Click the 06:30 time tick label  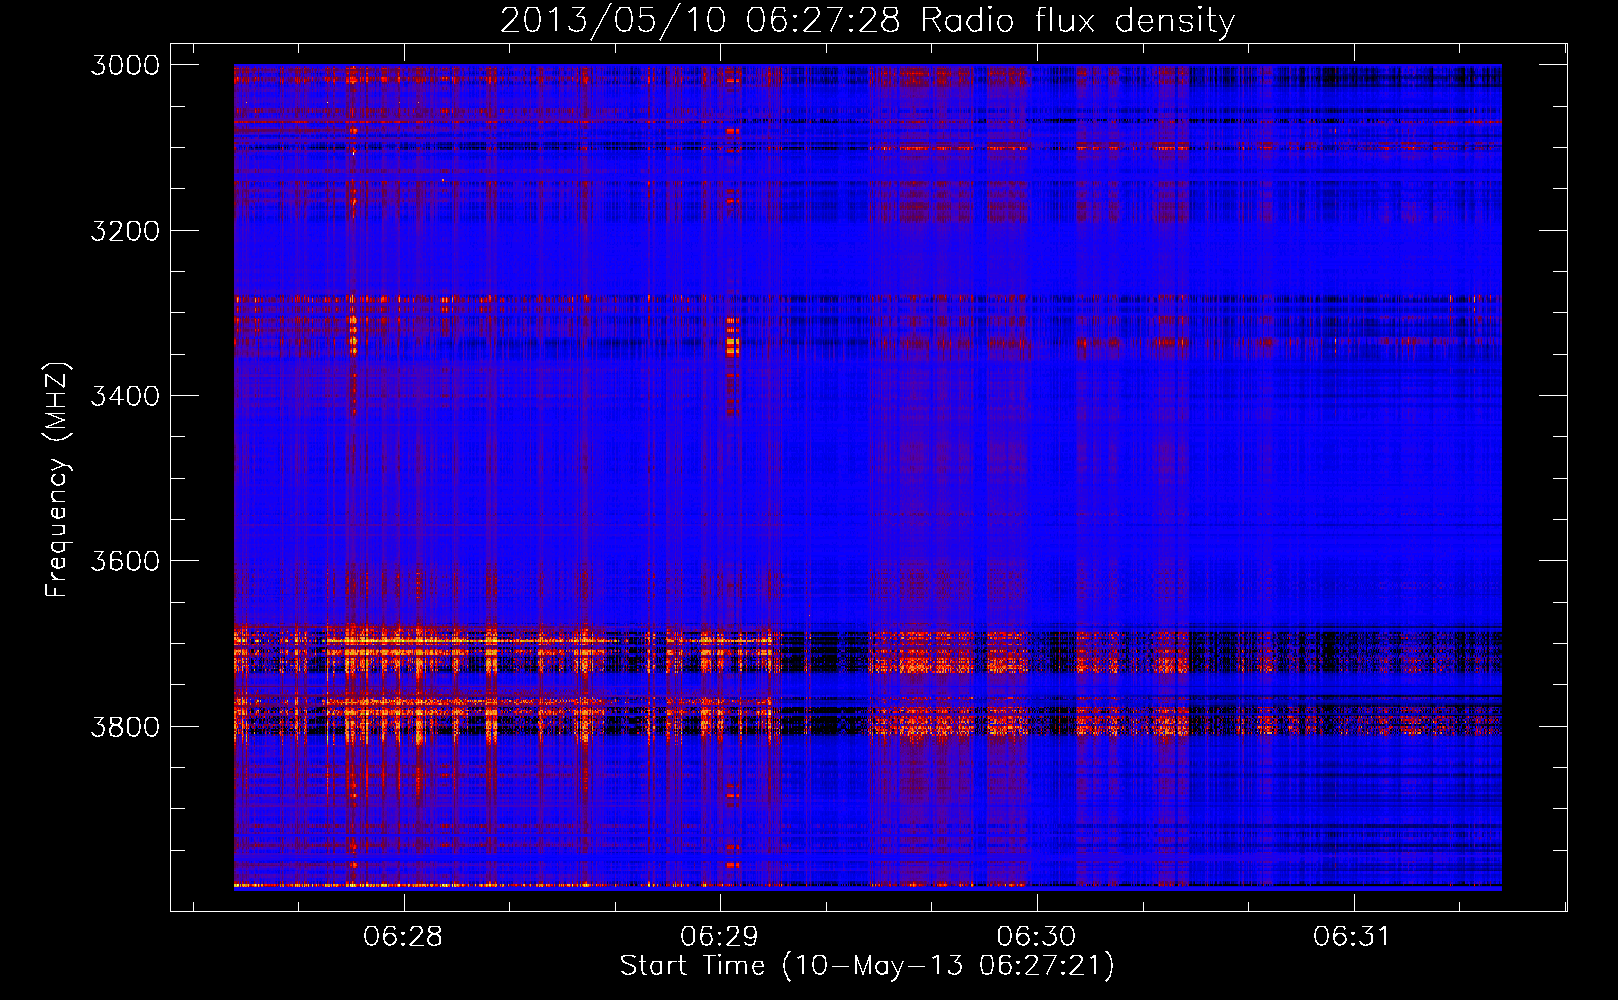click(x=1036, y=937)
